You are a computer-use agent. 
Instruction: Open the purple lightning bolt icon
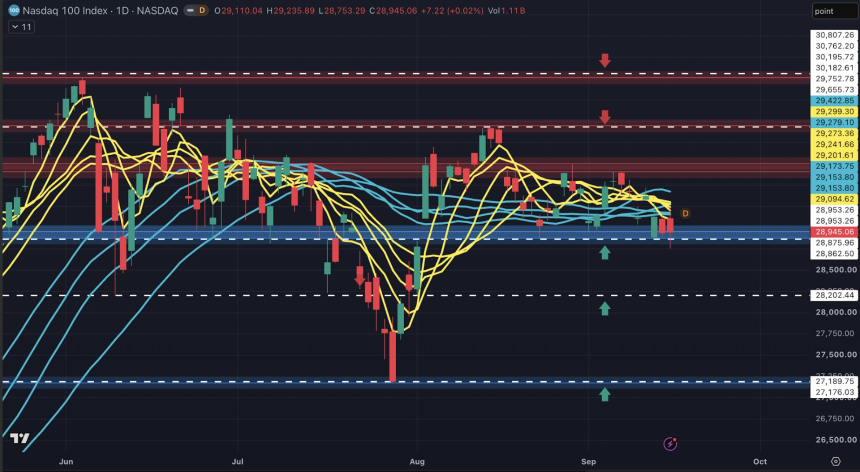click(x=670, y=443)
